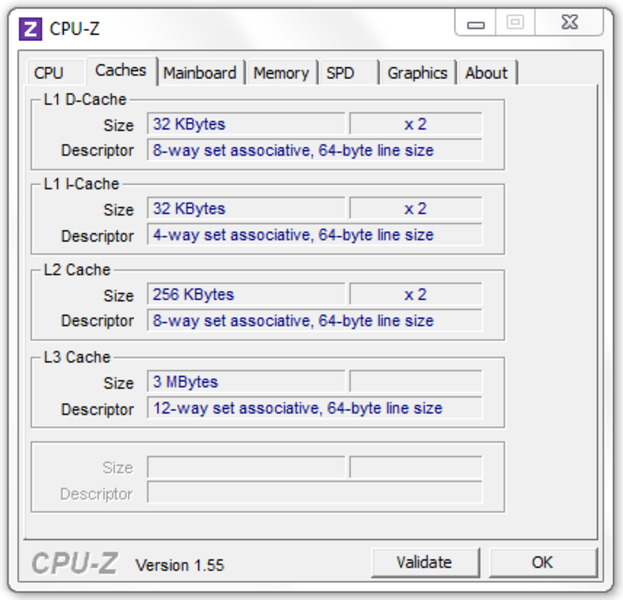Click the L2 Cache x 2 count field
The height and width of the screenshot is (600, 623).
click(x=416, y=294)
